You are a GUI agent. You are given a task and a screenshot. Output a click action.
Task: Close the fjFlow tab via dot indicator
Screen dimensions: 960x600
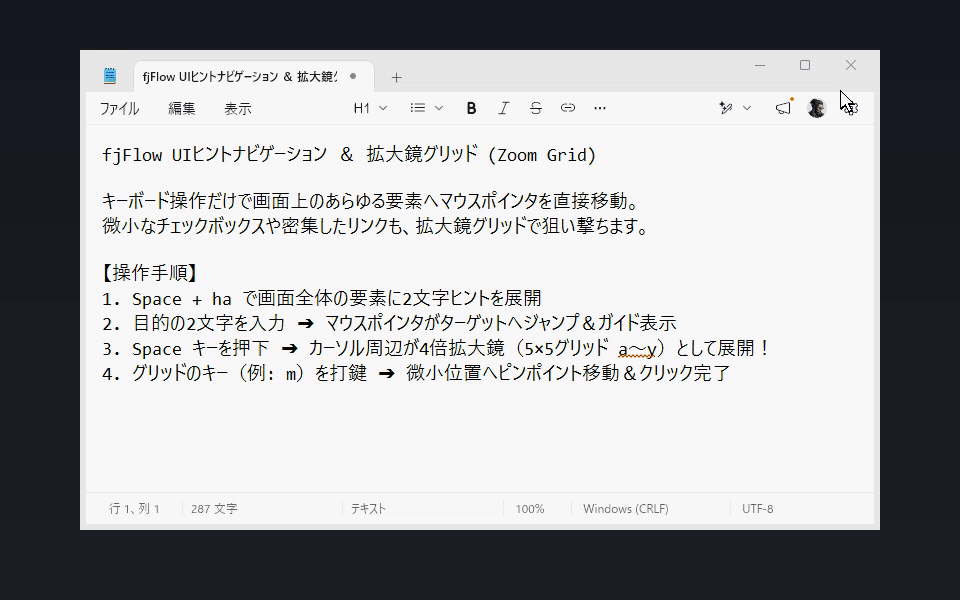click(353, 77)
